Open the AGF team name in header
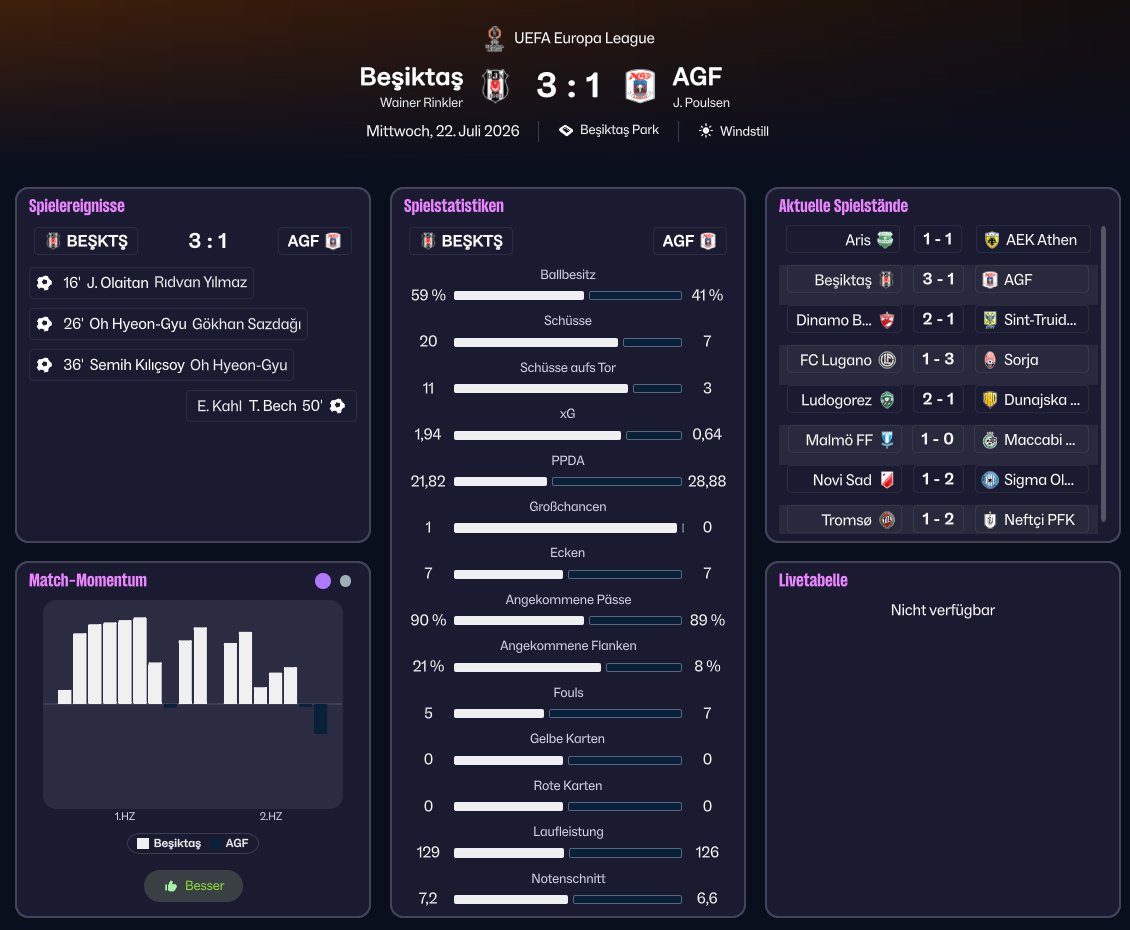Screen dimensions: 1130x930 (x=697, y=76)
